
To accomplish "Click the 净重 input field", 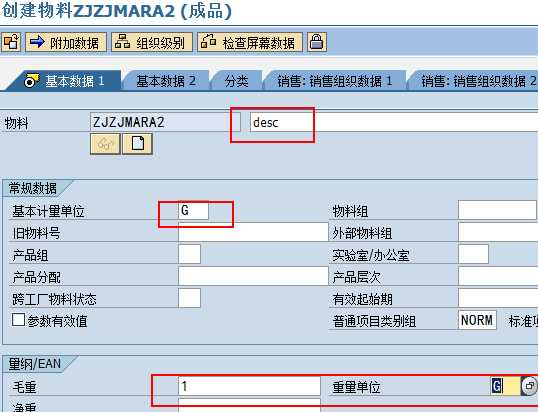I will 249,405.
